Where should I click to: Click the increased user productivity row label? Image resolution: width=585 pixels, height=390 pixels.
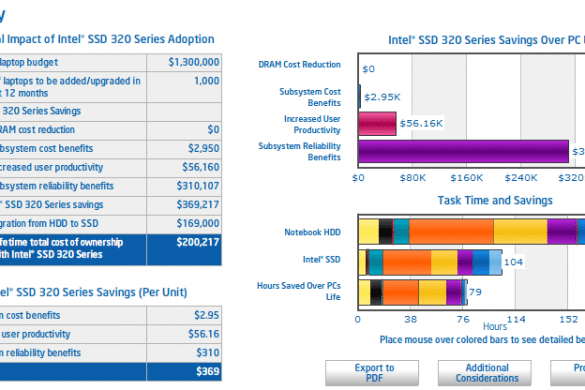pos(50,167)
